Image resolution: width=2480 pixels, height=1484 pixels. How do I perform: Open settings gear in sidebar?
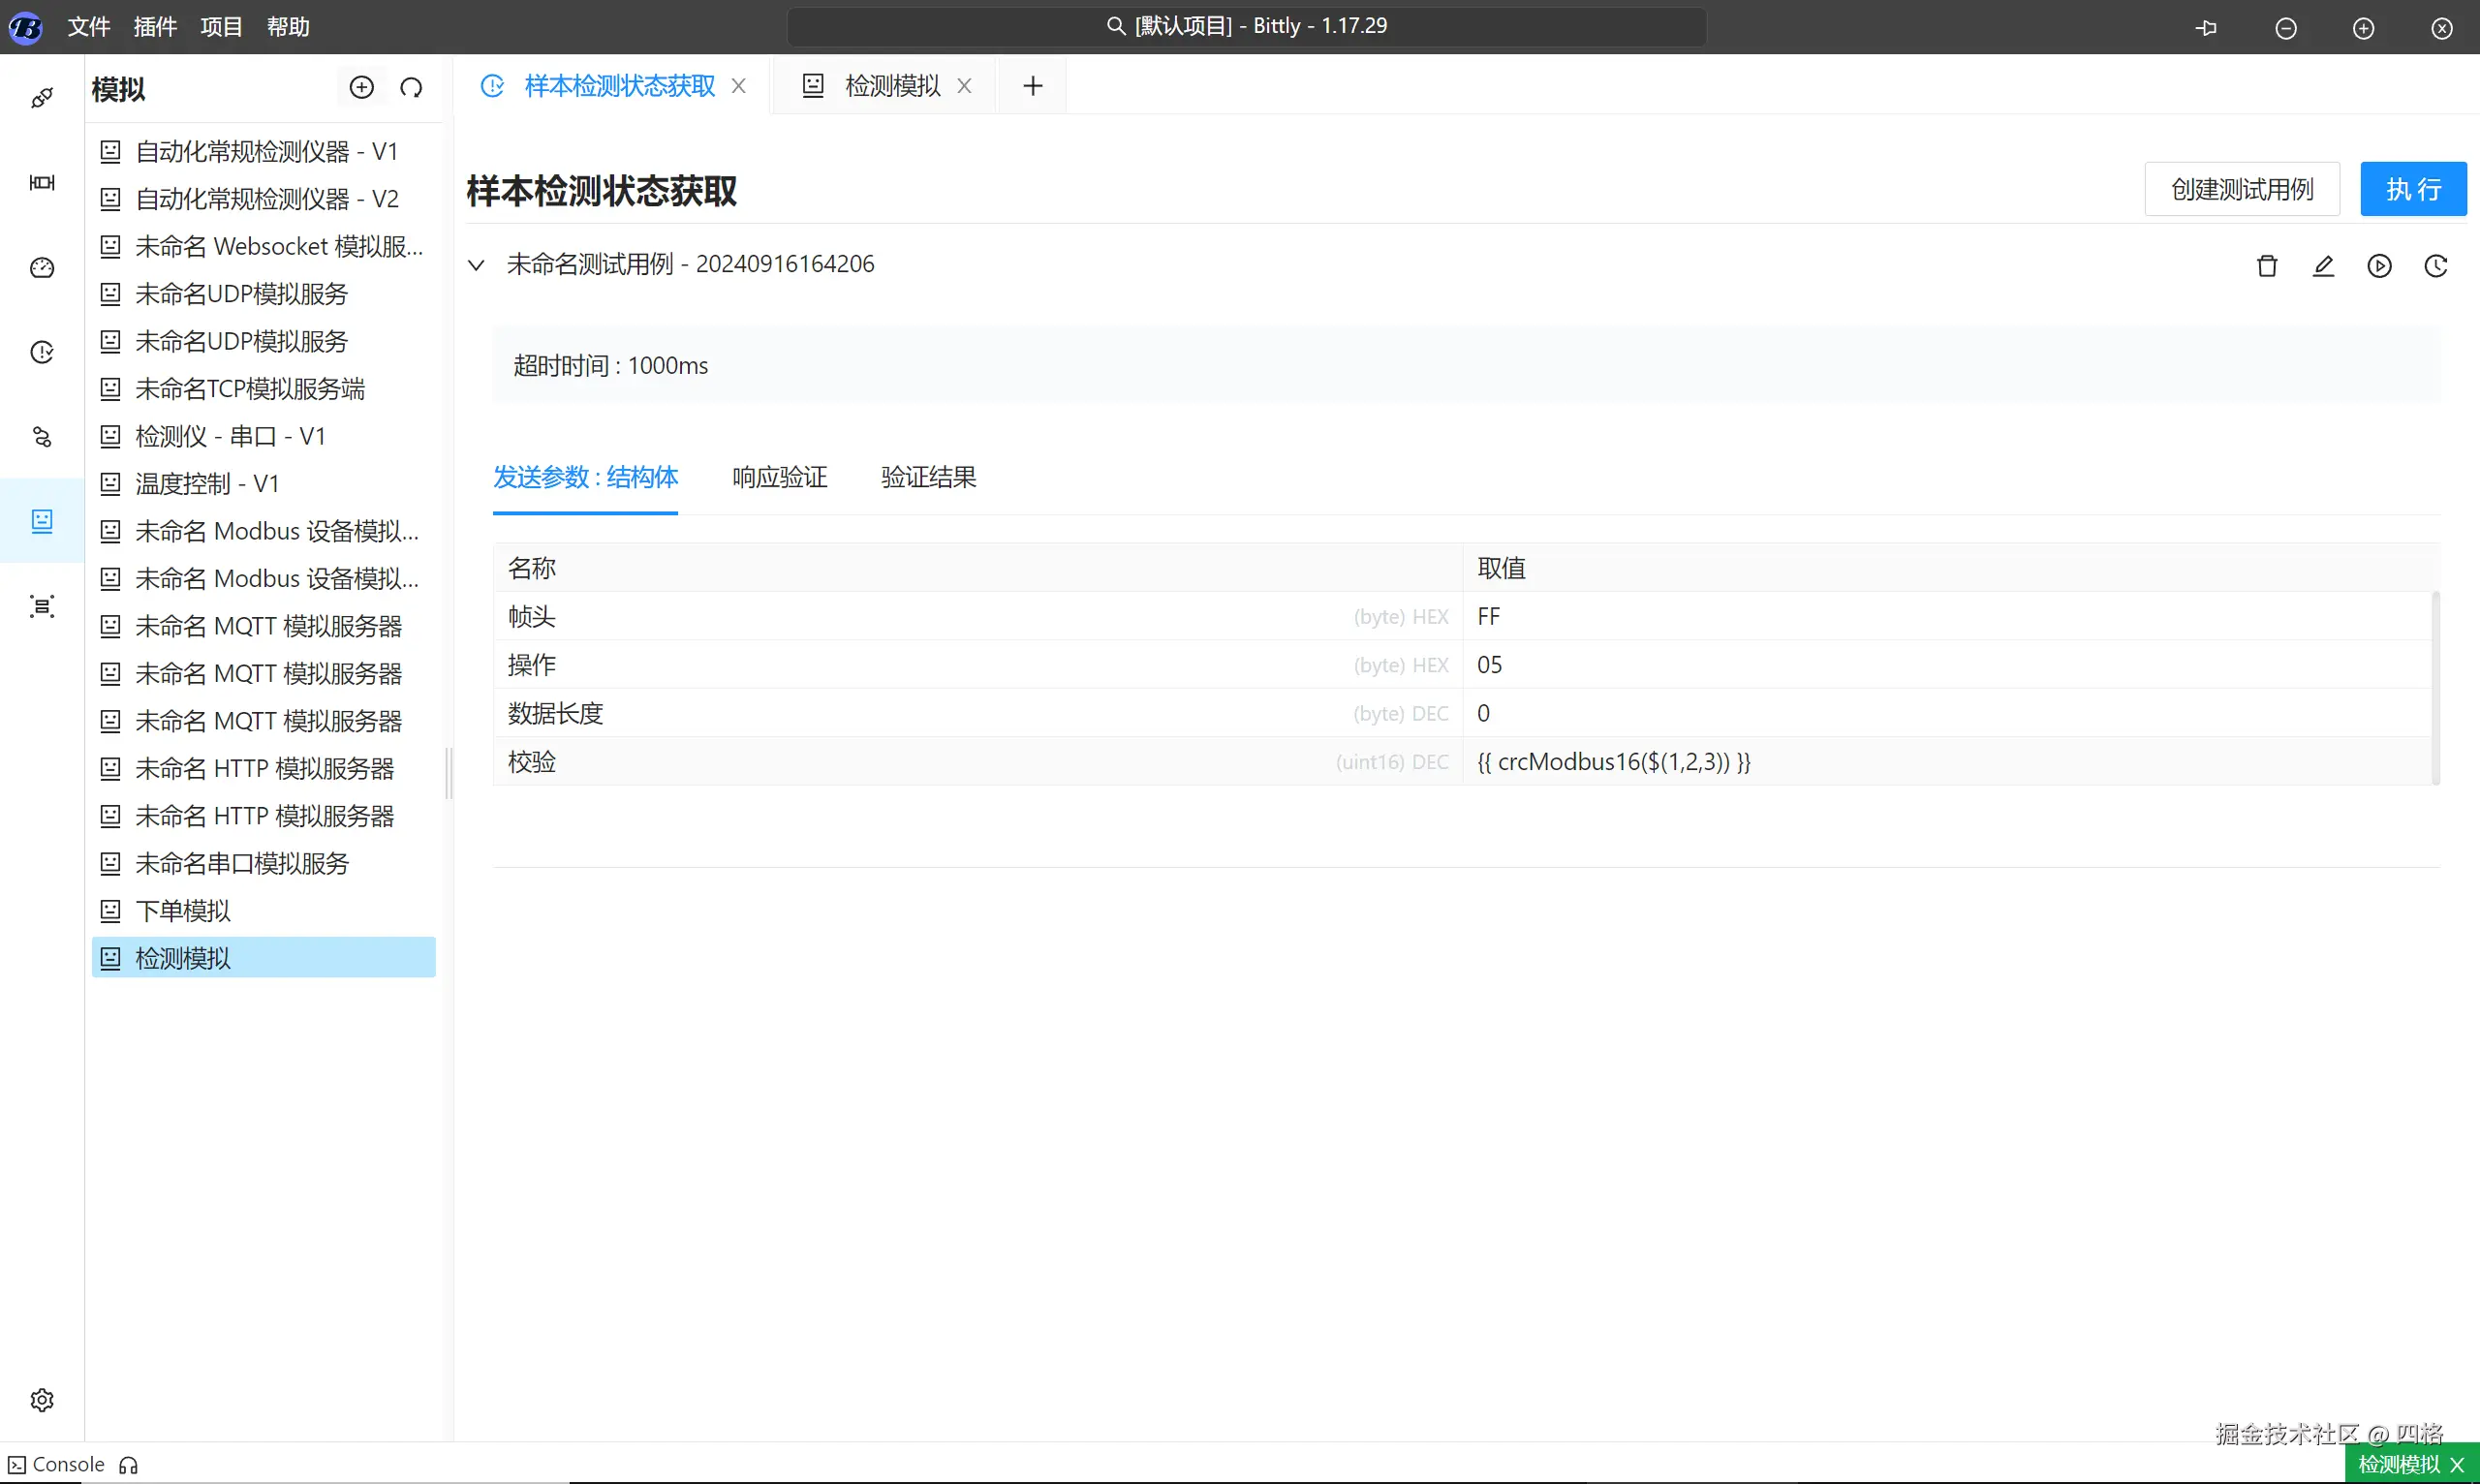click(x=42, y=1399)
